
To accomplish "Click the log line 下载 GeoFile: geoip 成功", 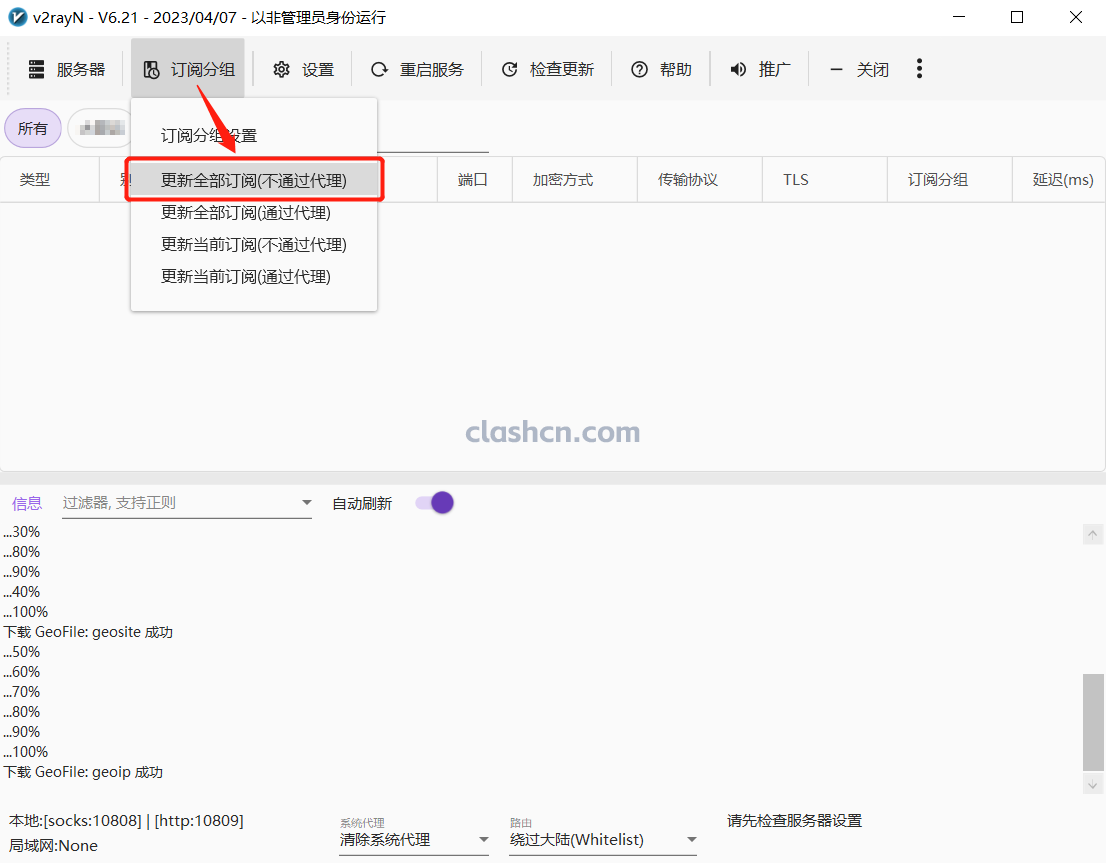I will 83,772.
